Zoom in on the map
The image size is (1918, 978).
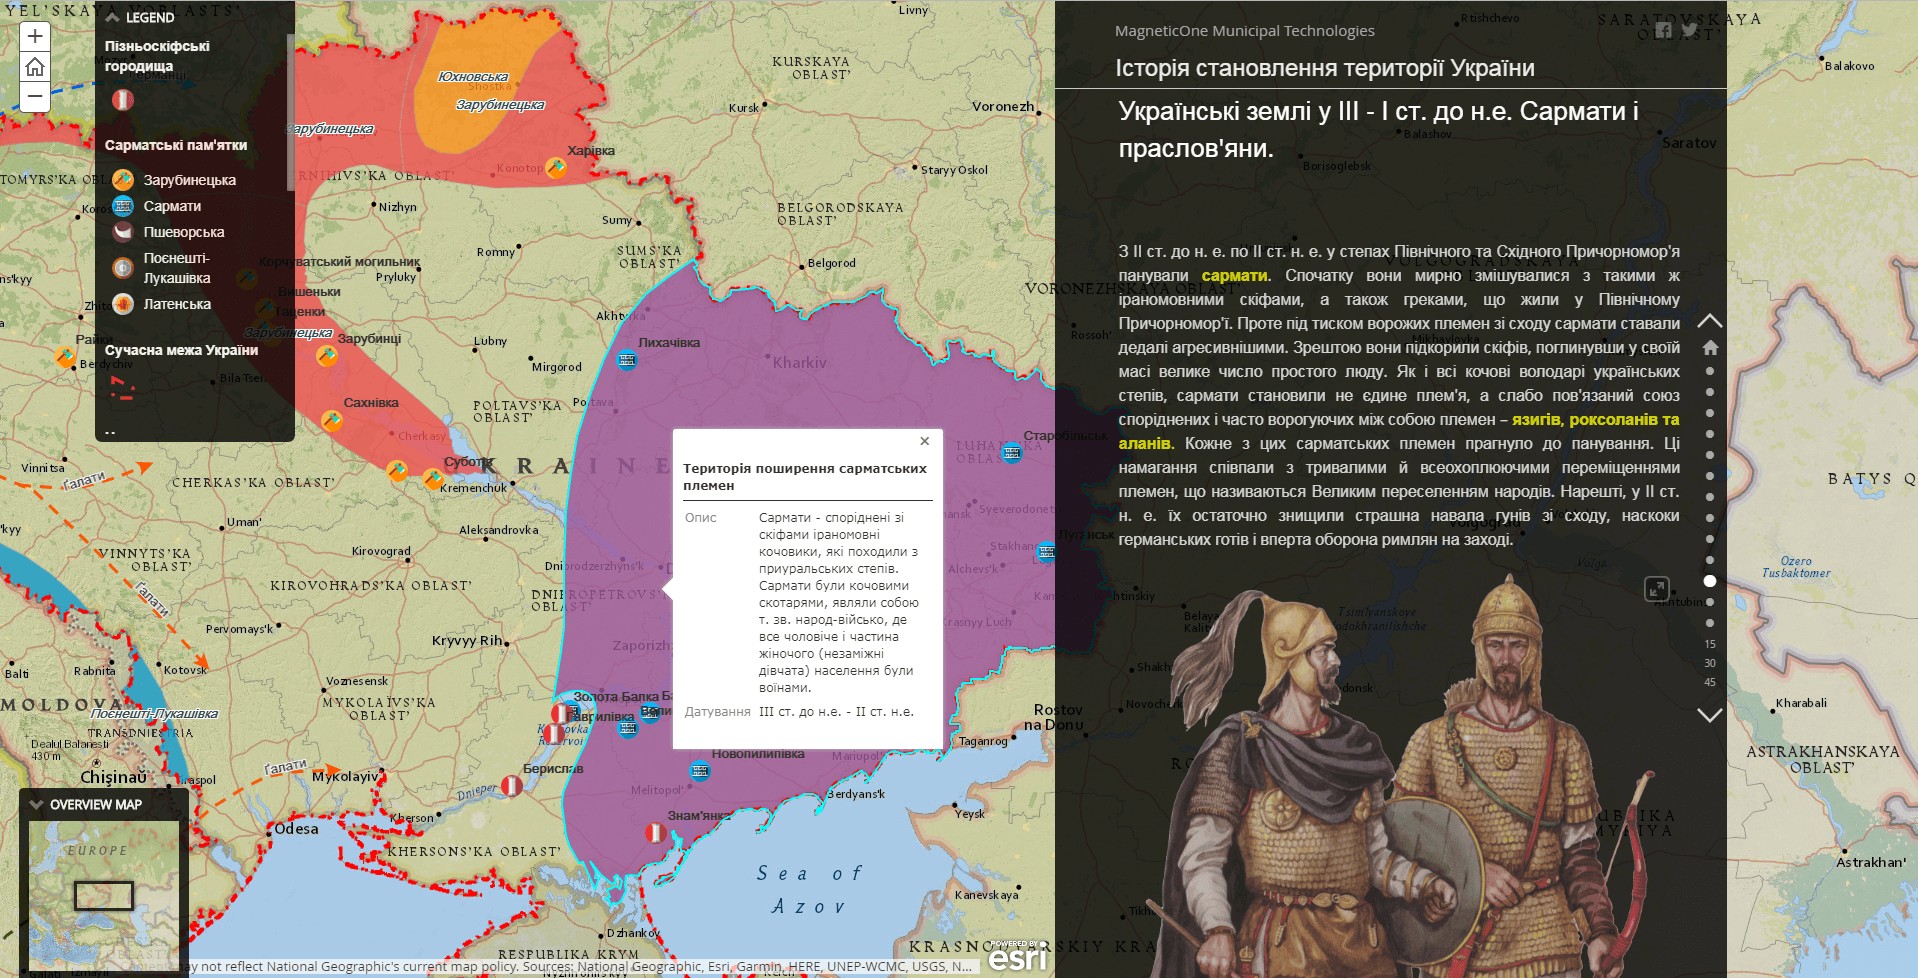35,37
